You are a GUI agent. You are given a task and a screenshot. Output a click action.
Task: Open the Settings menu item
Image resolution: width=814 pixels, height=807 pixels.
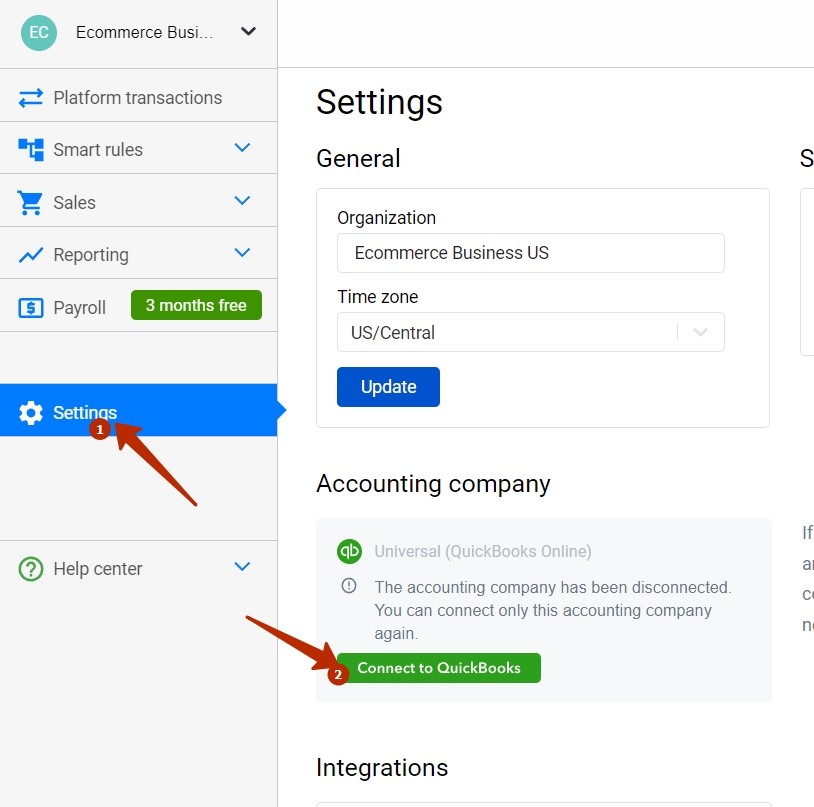138,410
